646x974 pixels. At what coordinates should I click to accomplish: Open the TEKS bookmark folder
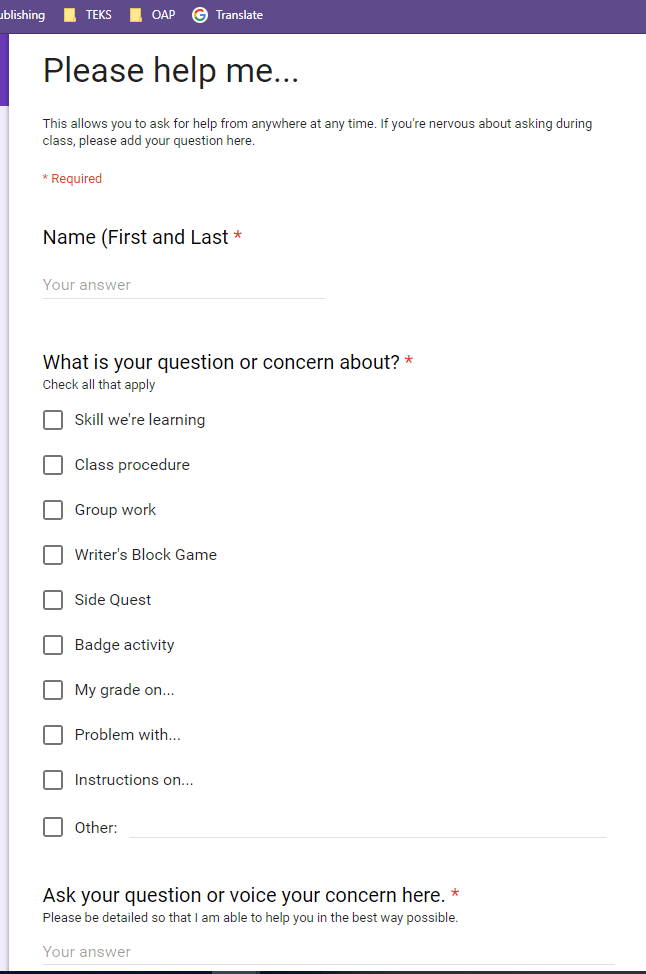(88, 15)
